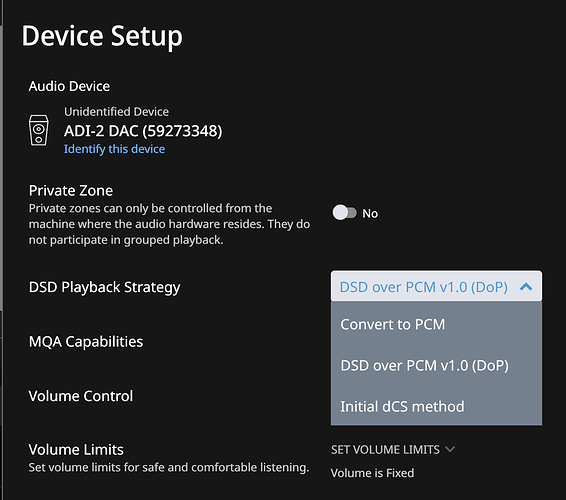The width and height of the screenshot is (566, 500).
Task: Click the Volume Limits heading
Action: pyautogui.click(x=76, y=449)
